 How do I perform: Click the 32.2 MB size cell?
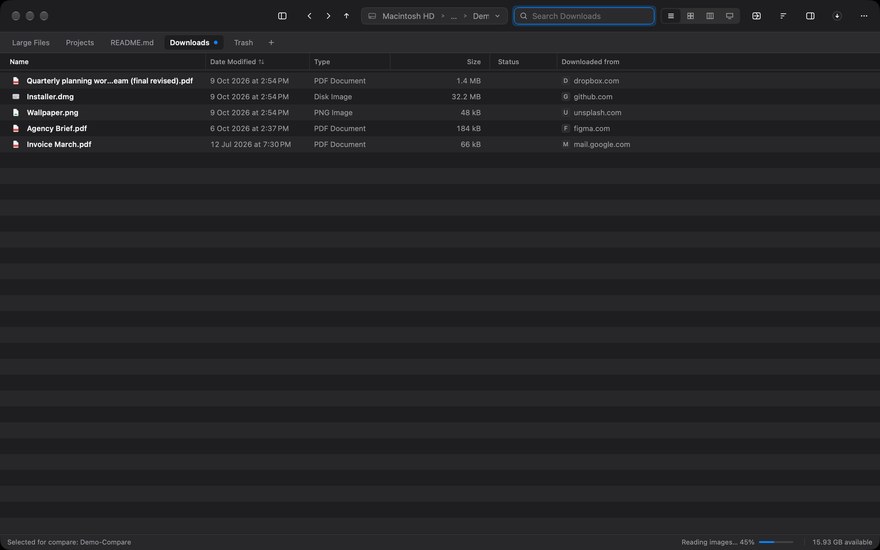point(466,97)
